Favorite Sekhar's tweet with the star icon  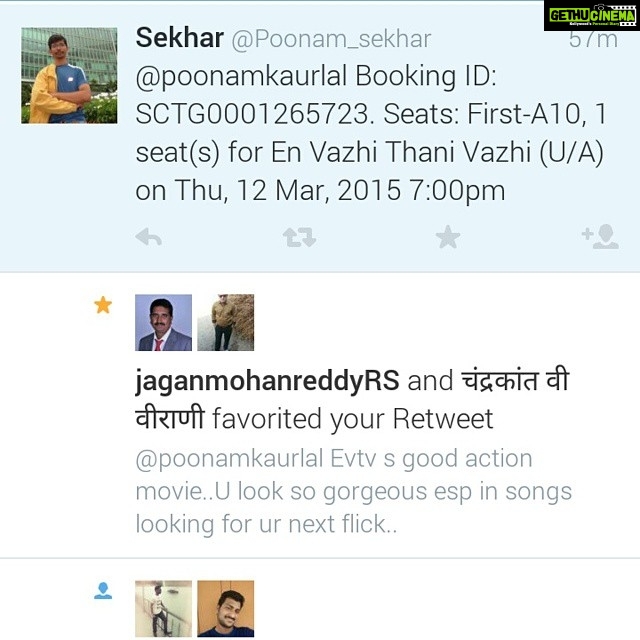coord(448,237)
